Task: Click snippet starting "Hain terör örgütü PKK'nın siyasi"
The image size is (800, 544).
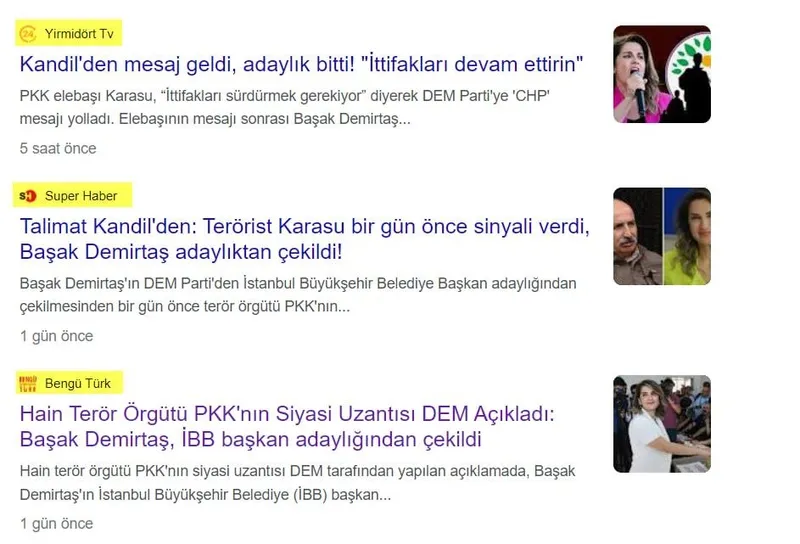Action: tap(297, 483)
